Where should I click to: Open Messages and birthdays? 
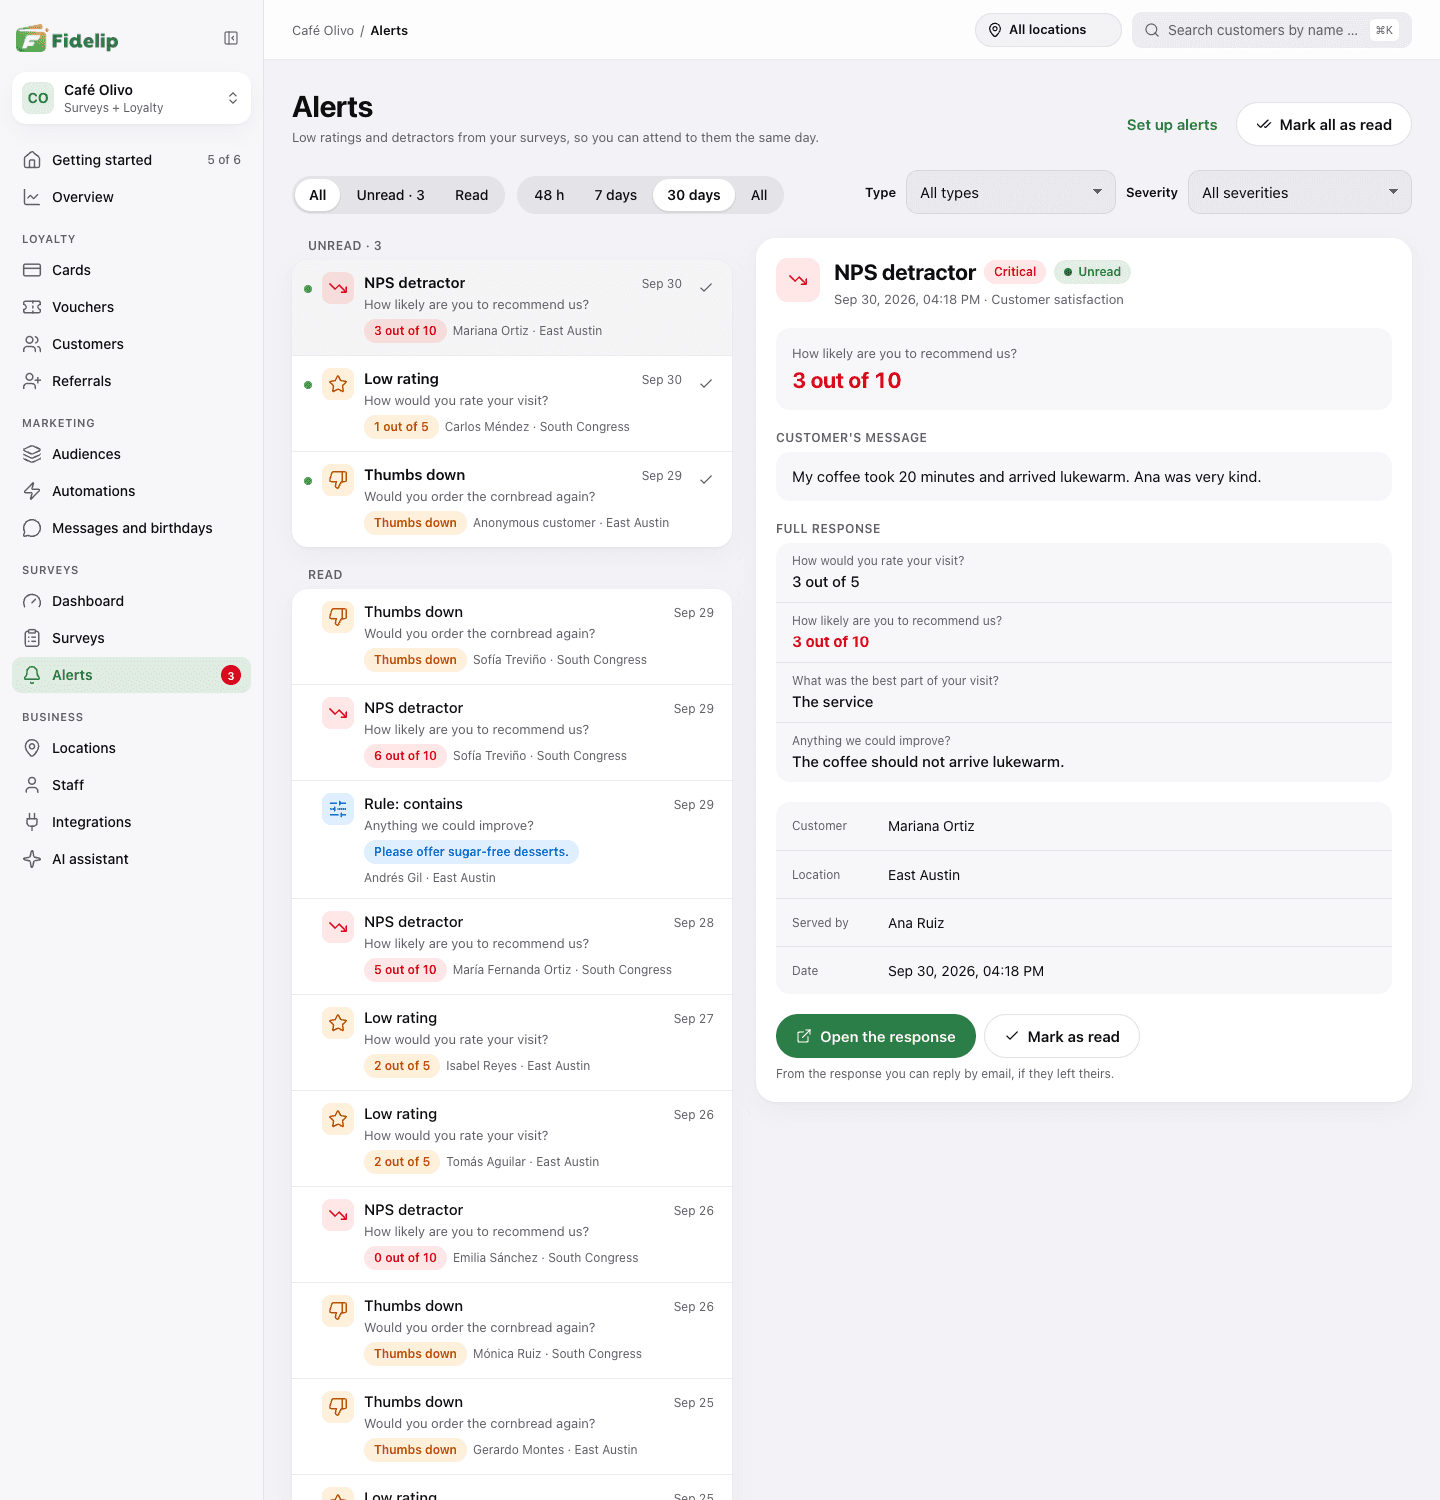(x=131, y=528)
